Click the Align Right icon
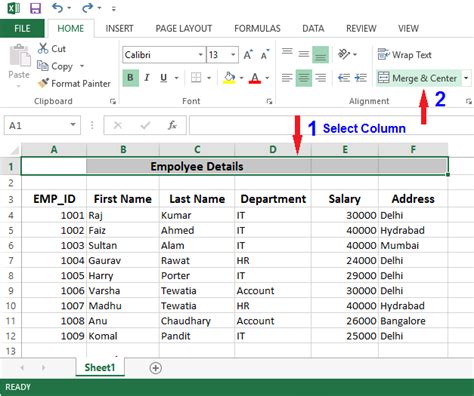Viewport: 474px width, 396px height. click(x=321, y=78)
